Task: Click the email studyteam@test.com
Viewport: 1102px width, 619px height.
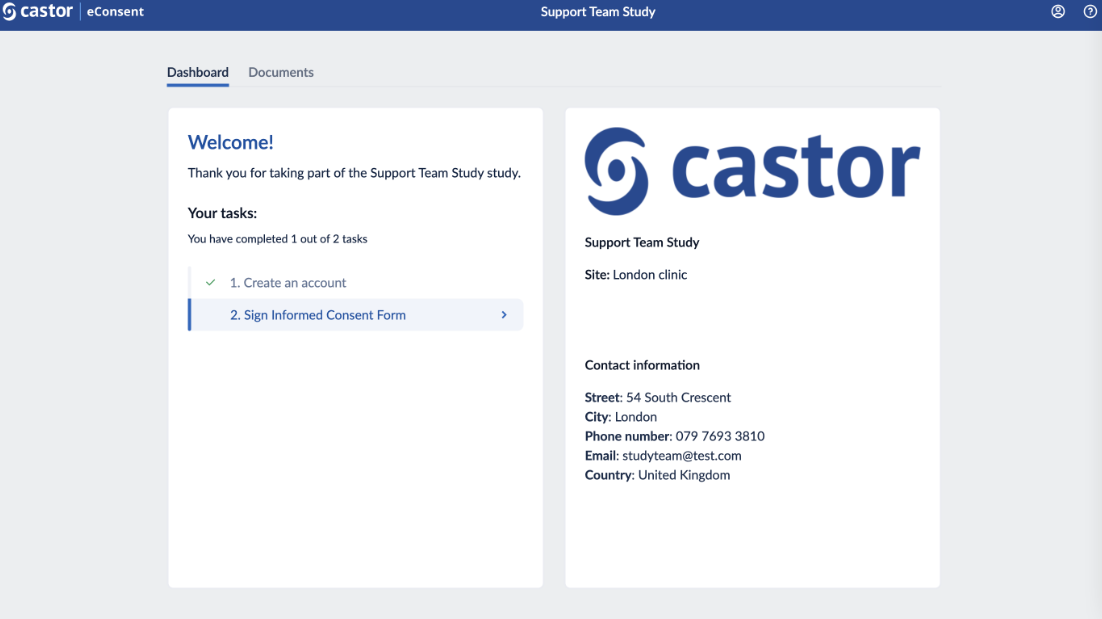Action: [x=682, y=455]
